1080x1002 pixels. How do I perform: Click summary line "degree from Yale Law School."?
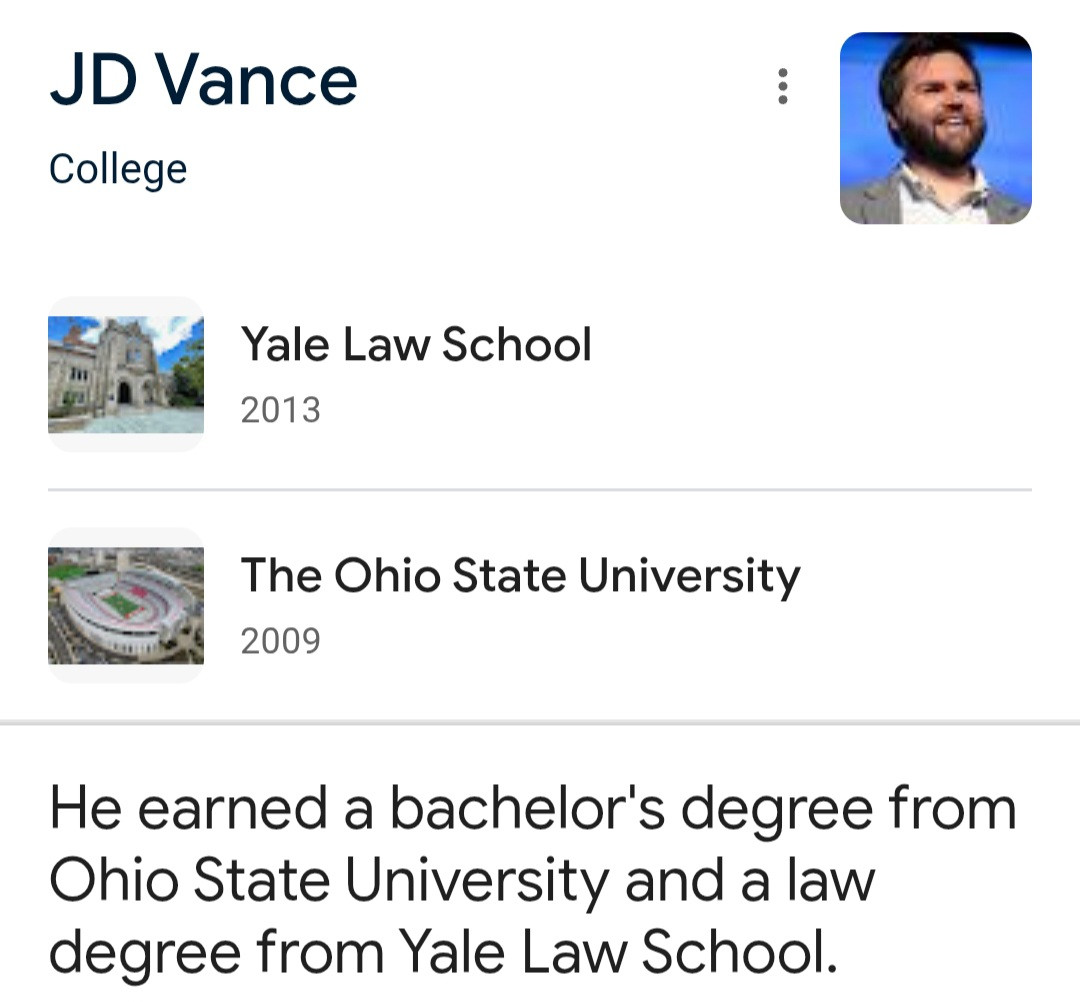[442, 952]
